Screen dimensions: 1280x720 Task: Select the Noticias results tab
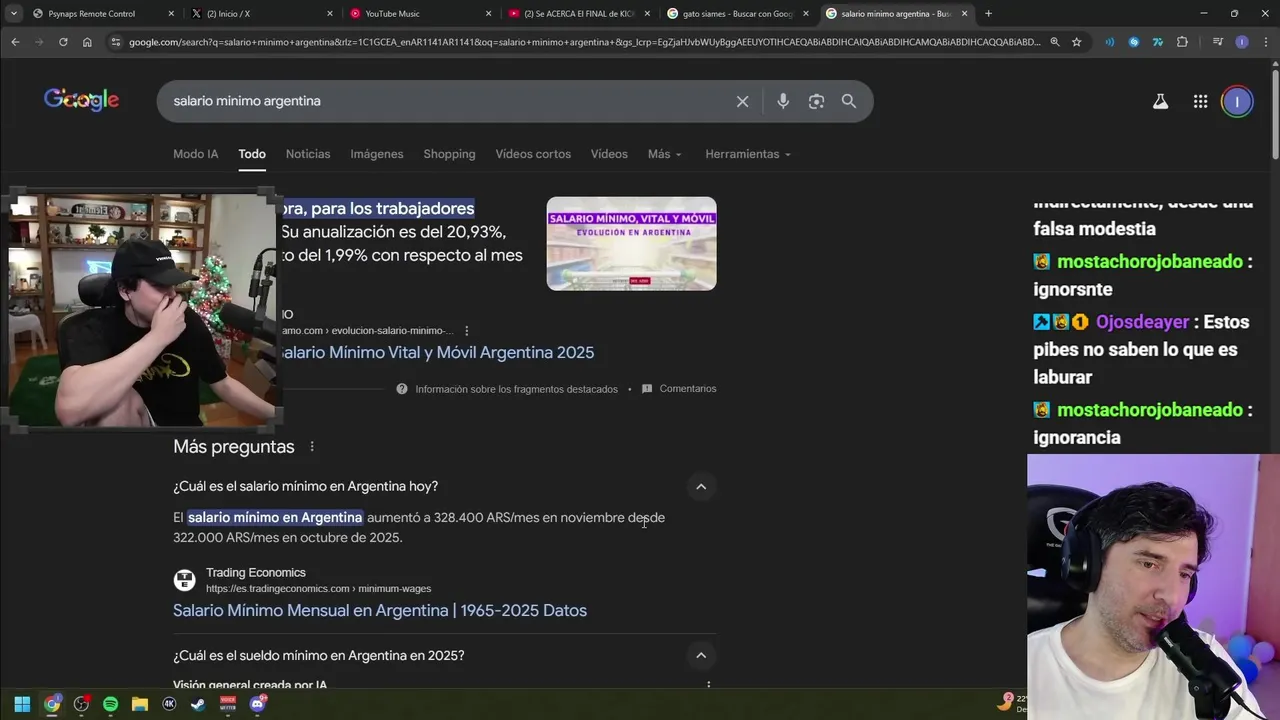[x=308, y=154]
